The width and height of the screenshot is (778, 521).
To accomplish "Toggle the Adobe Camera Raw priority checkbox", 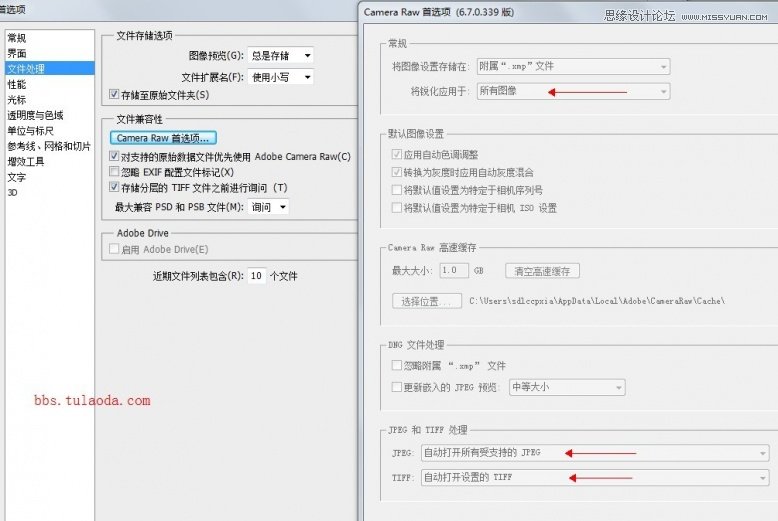I will [x=114, y=156].
